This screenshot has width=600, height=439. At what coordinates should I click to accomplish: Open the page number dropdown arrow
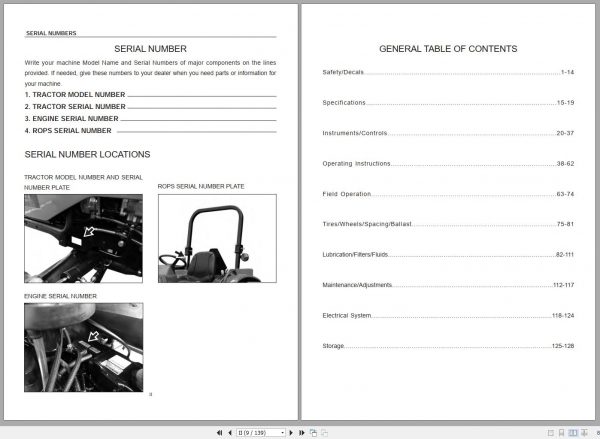pos(283,432)
